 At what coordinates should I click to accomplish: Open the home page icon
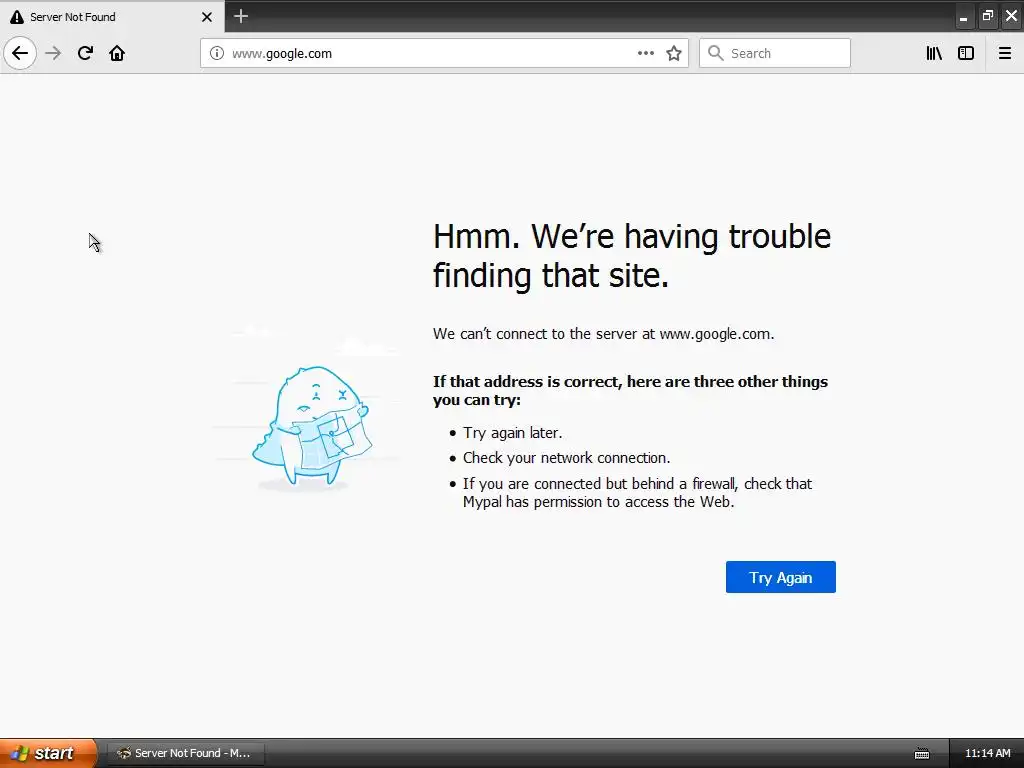point(117,53)
